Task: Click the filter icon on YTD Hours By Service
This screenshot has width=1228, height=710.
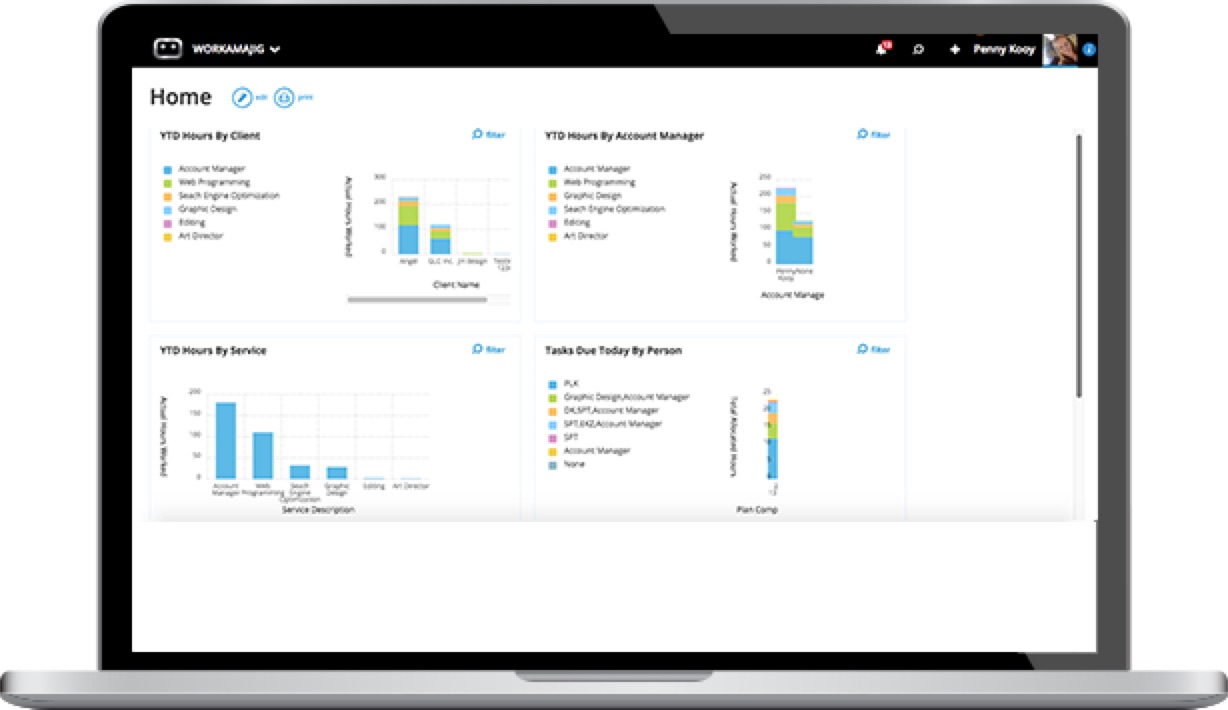Action: (x=488, y=349)
